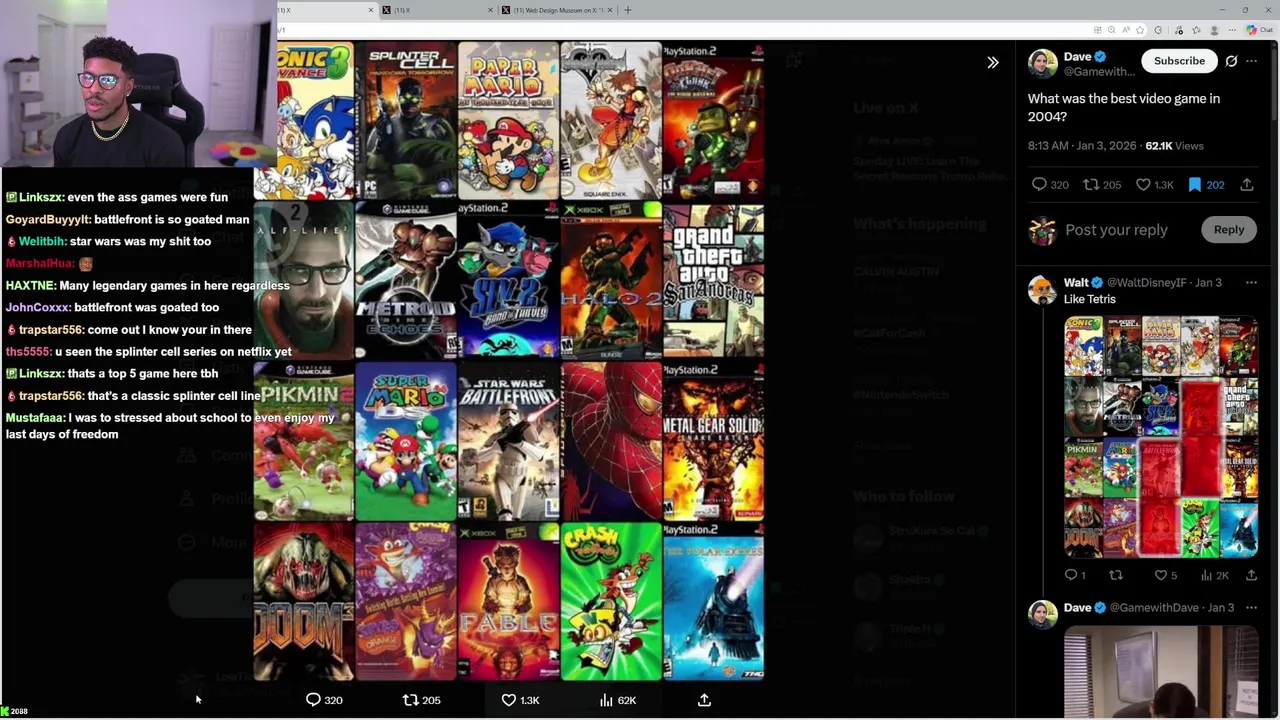Open Dave's profile avatar at top
This screenshot has height=720, width=1280.
[1042, 64]
